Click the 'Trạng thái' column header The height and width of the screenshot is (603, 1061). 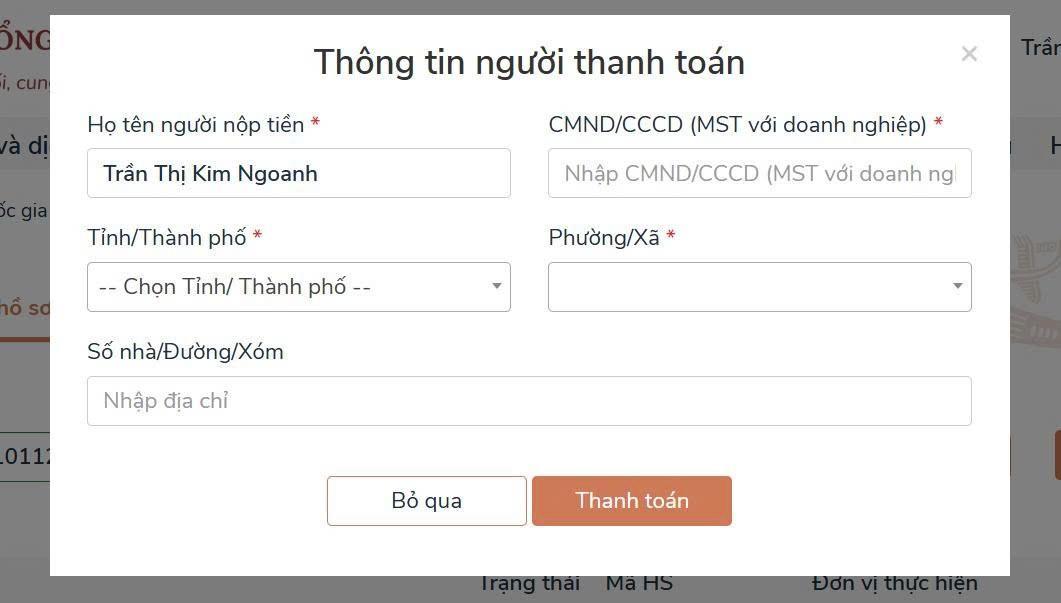(529, 584)
